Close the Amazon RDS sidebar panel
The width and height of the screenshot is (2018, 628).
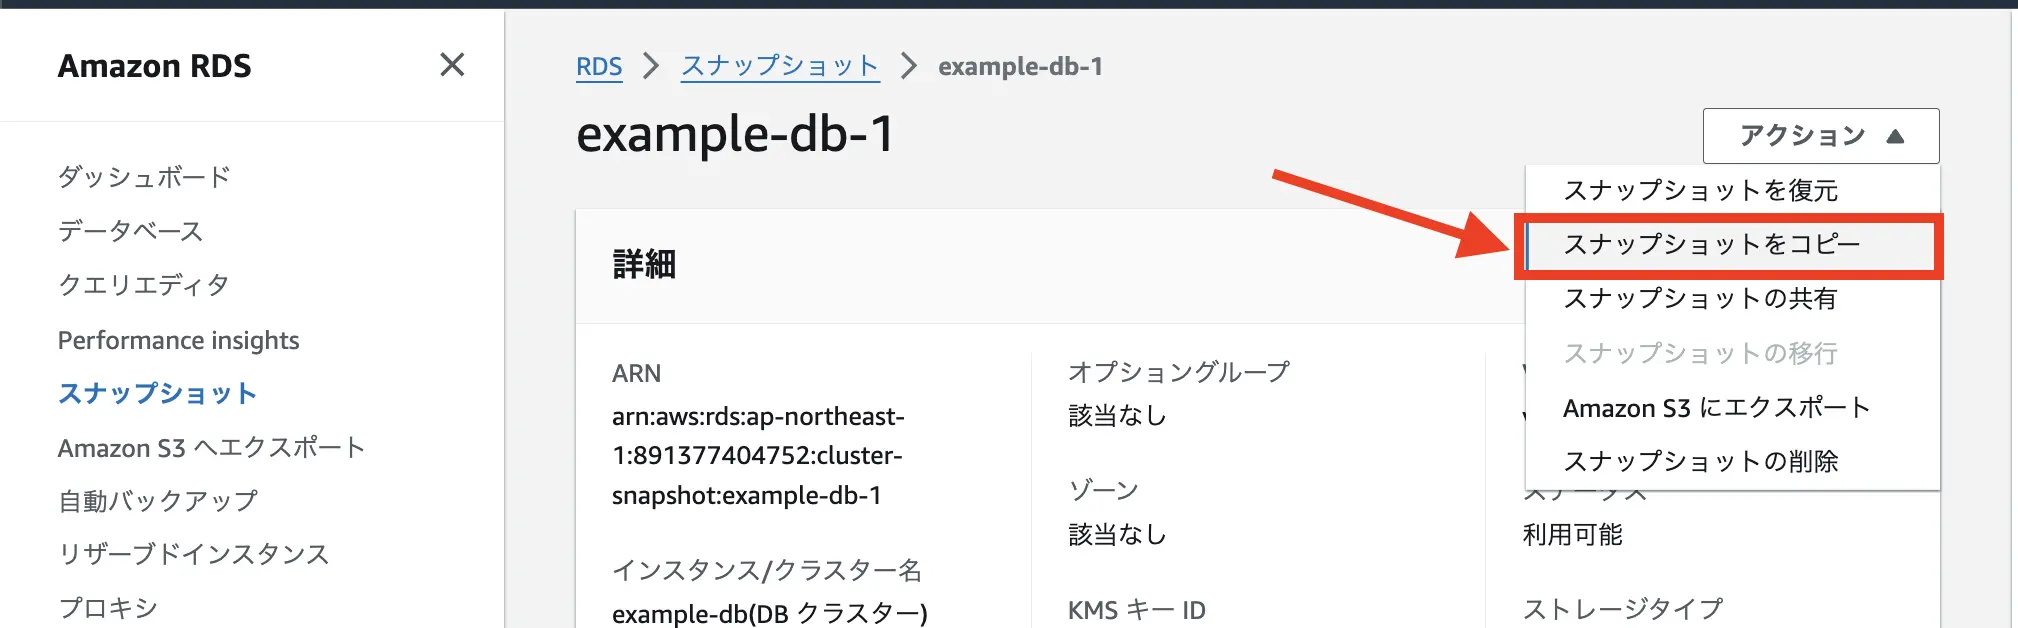tap(452, 65)
